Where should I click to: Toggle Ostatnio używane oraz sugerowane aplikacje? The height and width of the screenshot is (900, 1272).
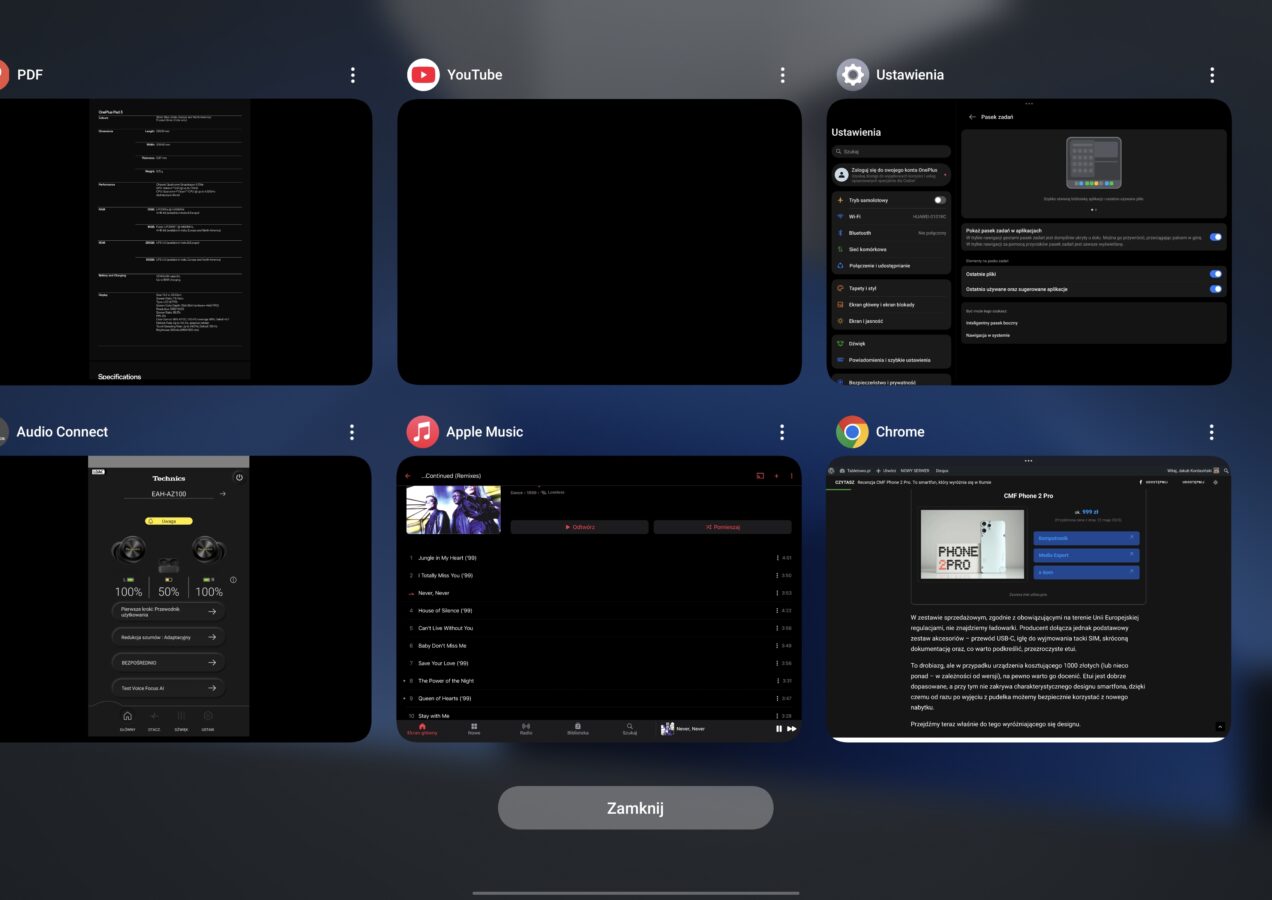click(1216, 289)
